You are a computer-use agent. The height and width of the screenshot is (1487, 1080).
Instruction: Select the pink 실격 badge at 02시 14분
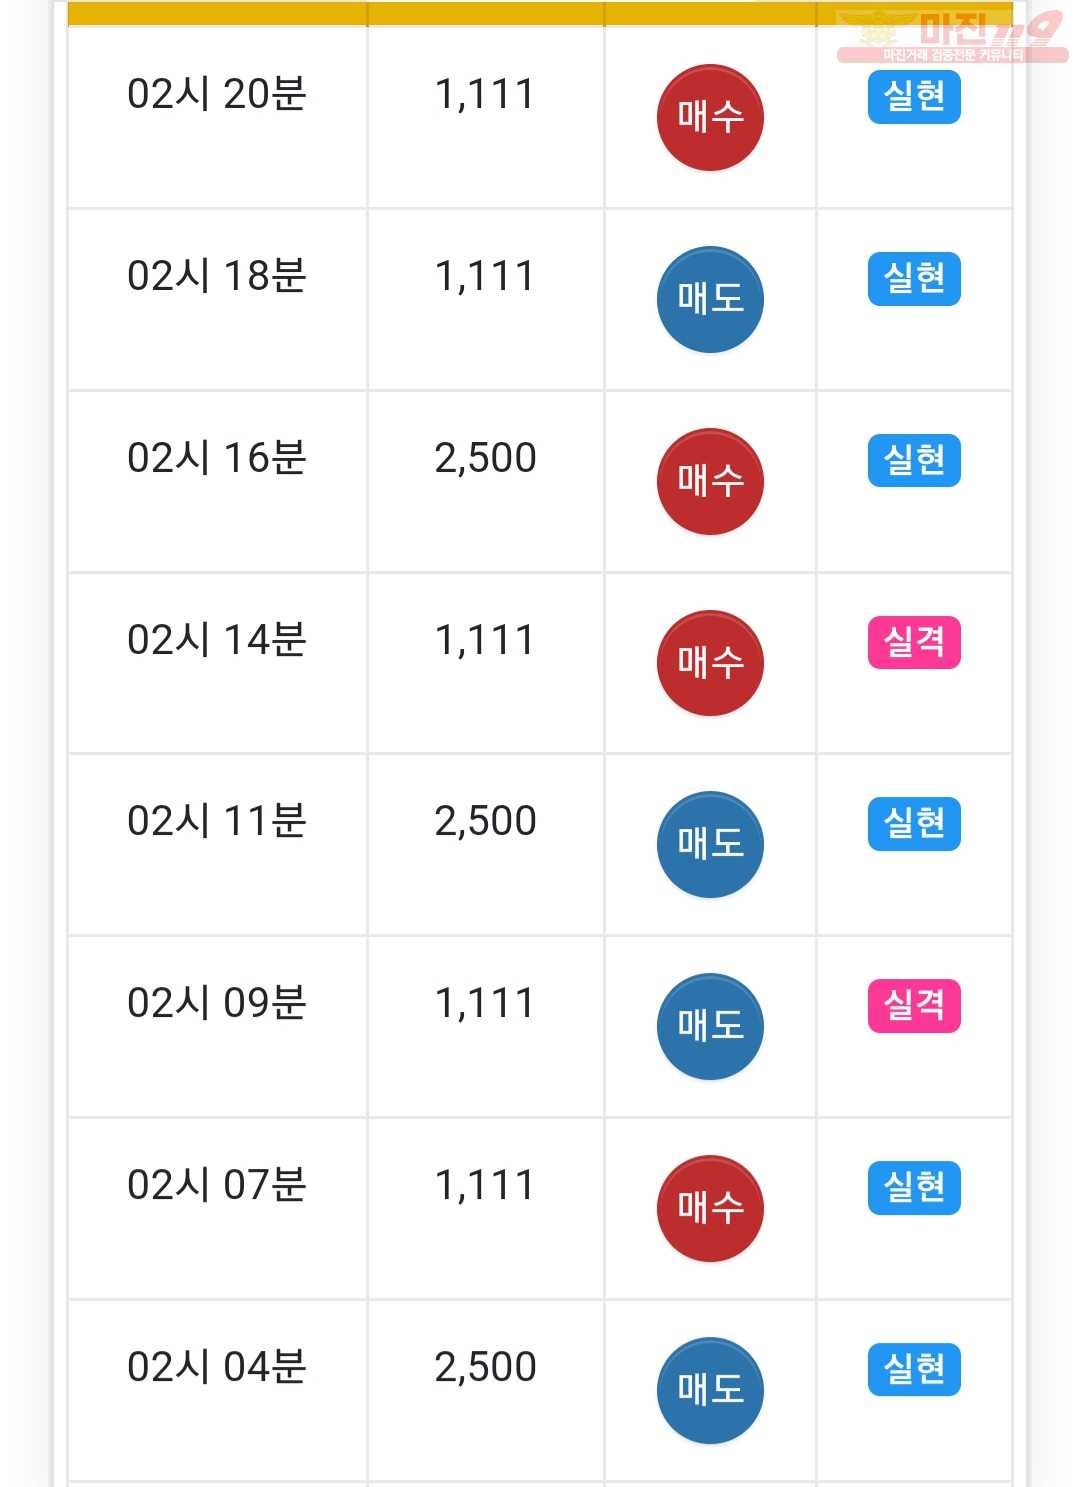point(914,642)
